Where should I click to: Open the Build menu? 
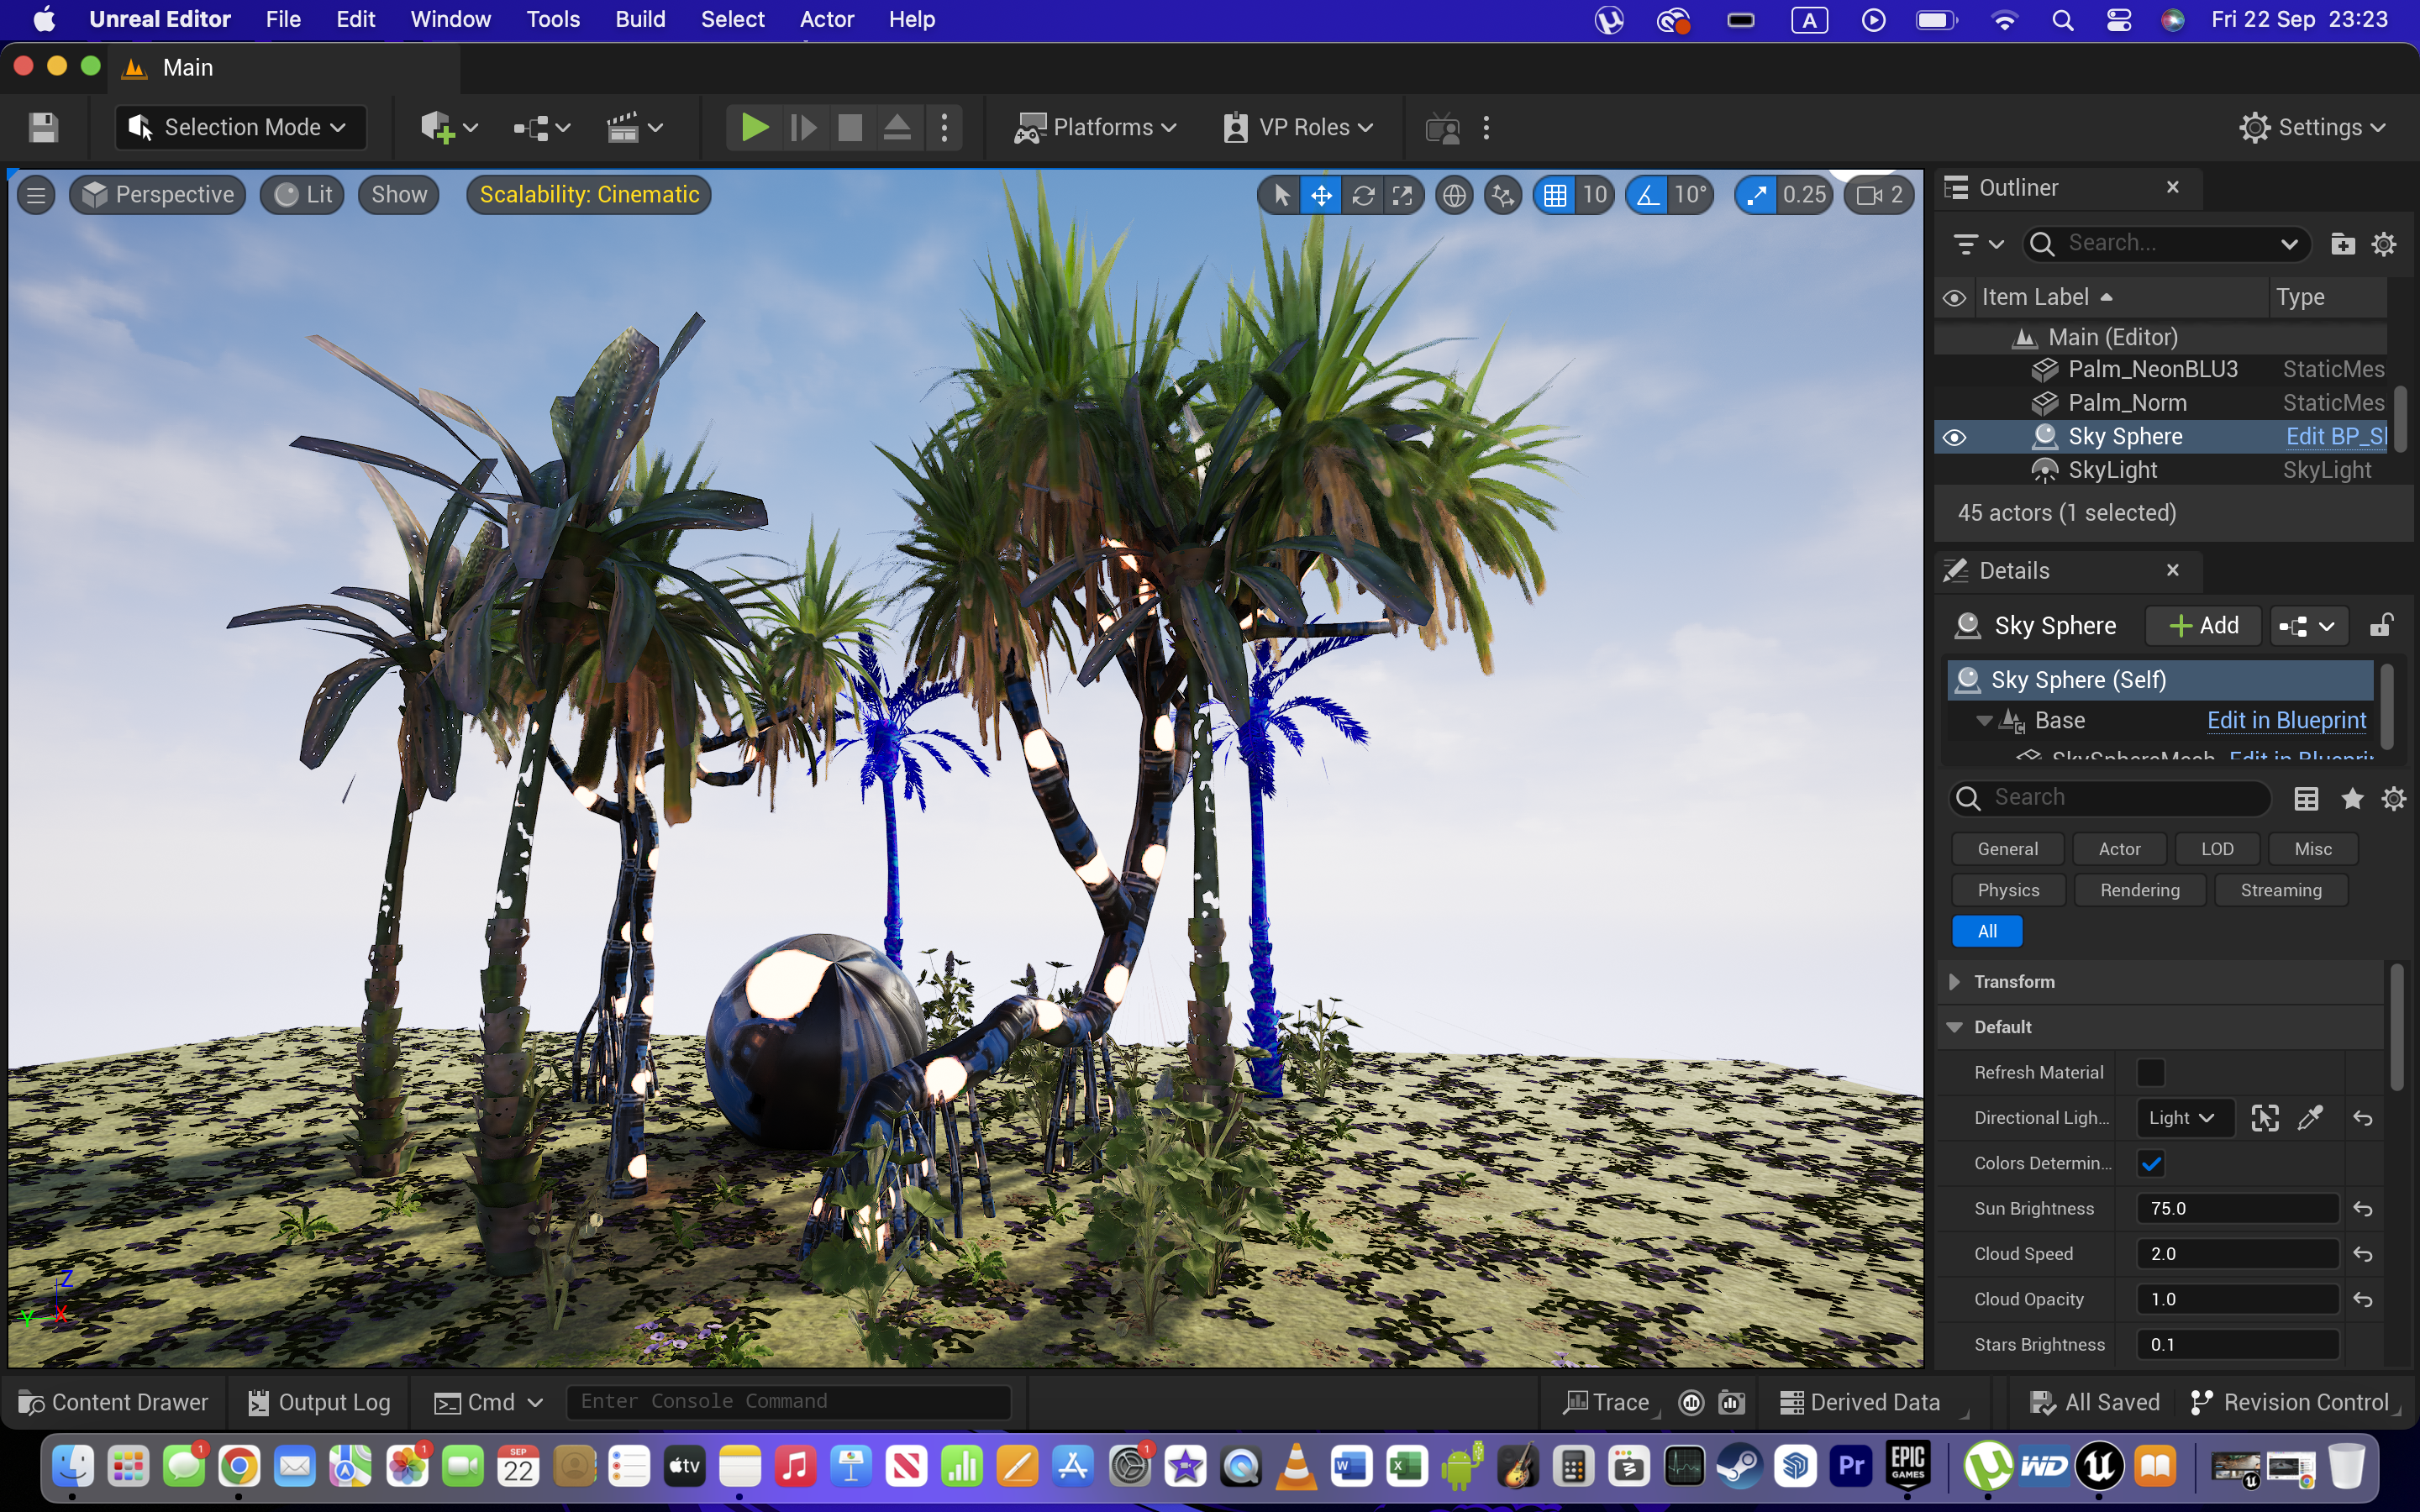640,19
